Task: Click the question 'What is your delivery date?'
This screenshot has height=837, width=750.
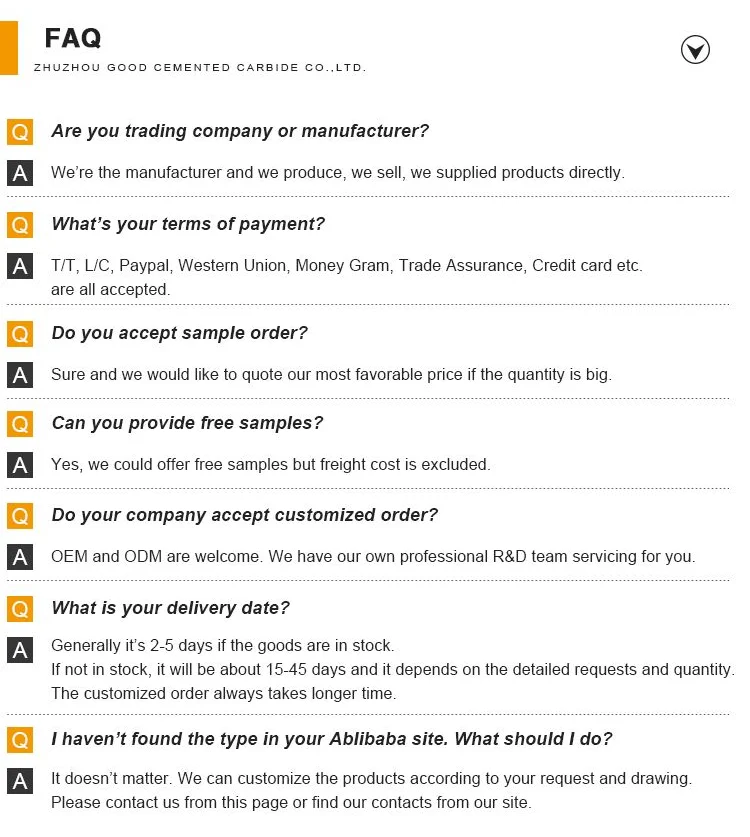Action: (x=170, y=608)
